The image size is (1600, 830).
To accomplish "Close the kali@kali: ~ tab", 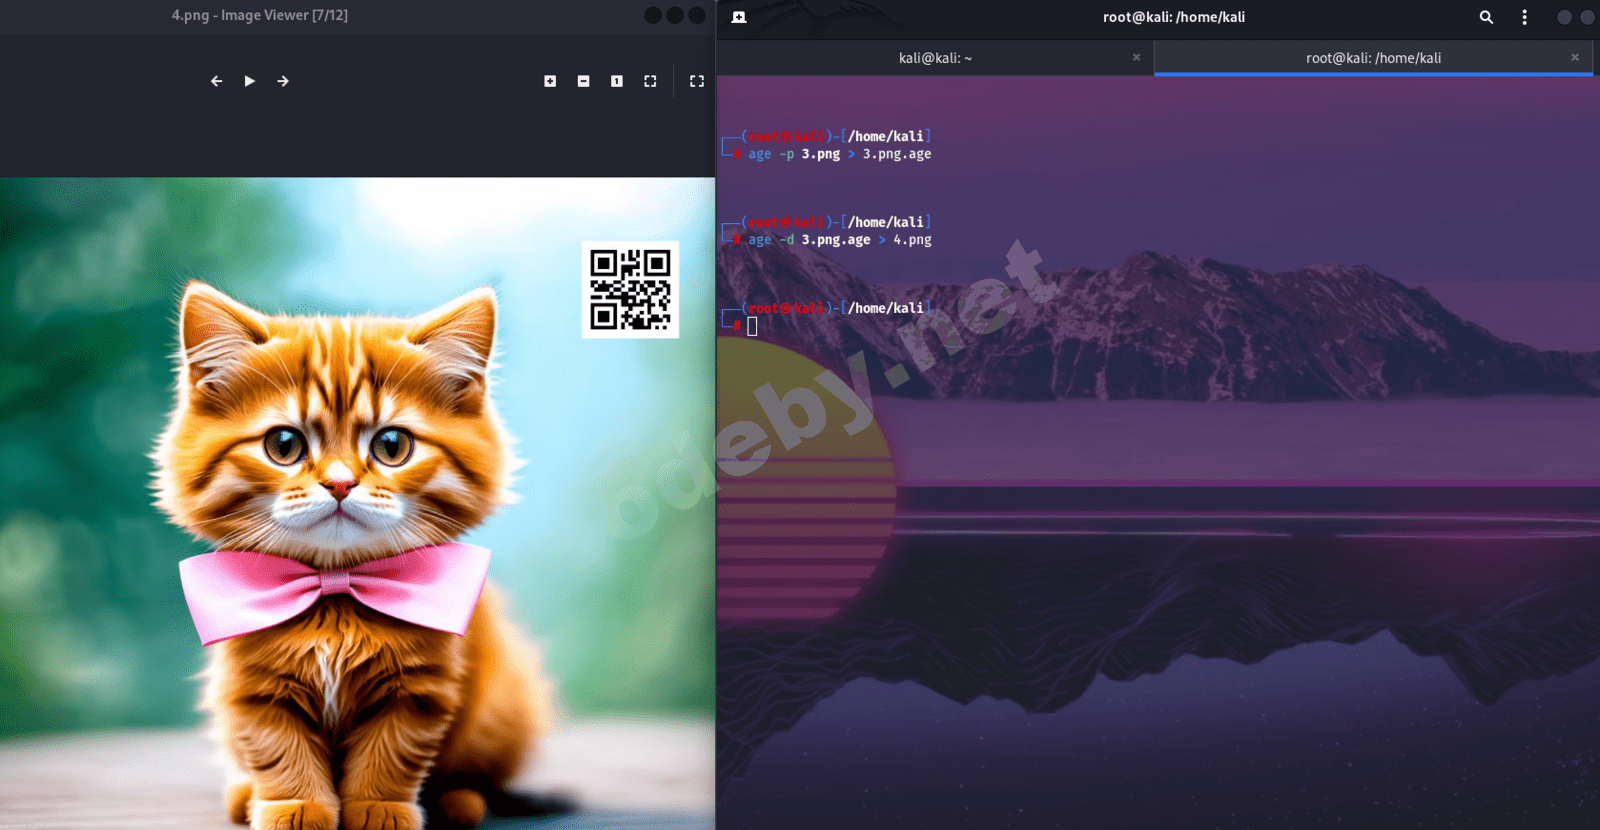I will pos(1136,57).
